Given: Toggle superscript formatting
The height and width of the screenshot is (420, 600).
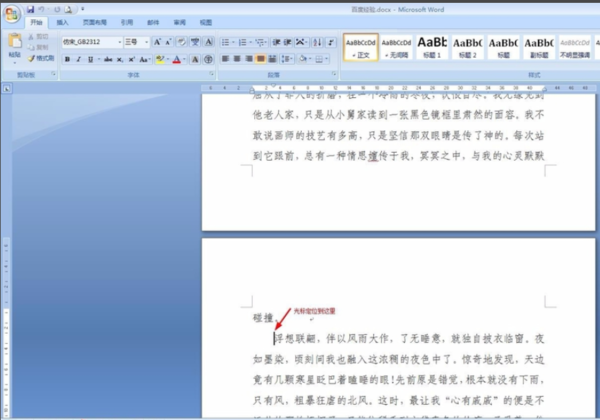Looking at the screenshot, I should 131,59.
